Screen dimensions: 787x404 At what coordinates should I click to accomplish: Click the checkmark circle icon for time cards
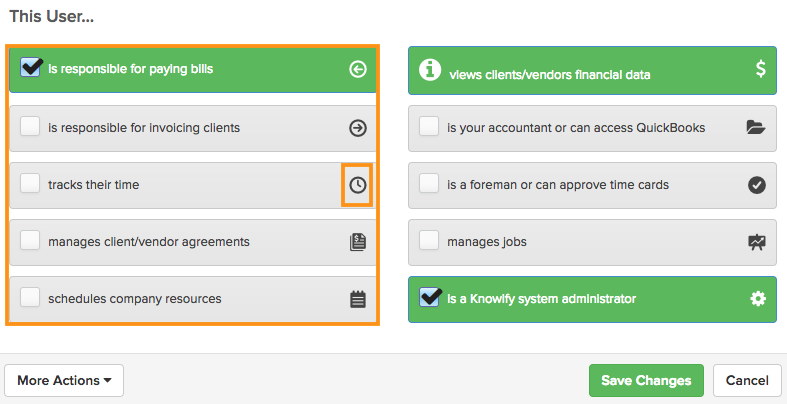coord(757,185)
